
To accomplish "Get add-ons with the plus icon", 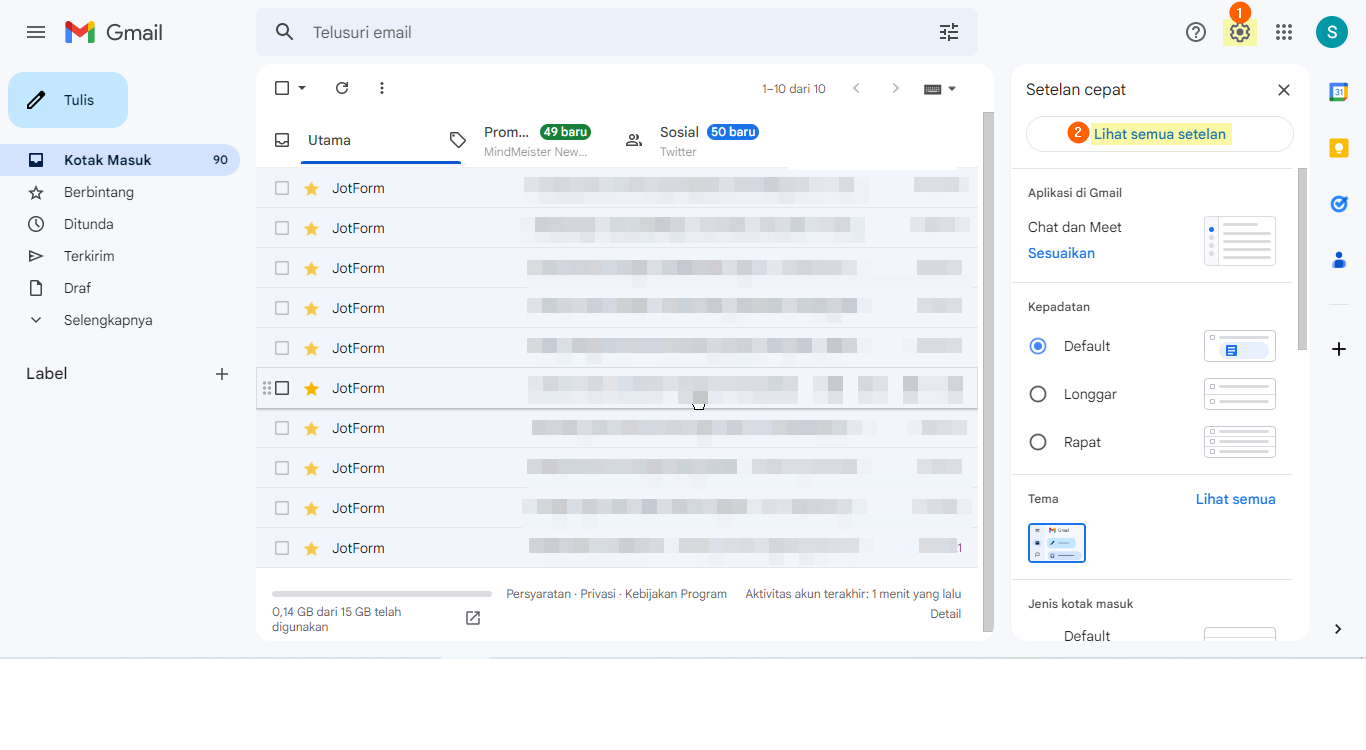I will (x=1339, y=349).
